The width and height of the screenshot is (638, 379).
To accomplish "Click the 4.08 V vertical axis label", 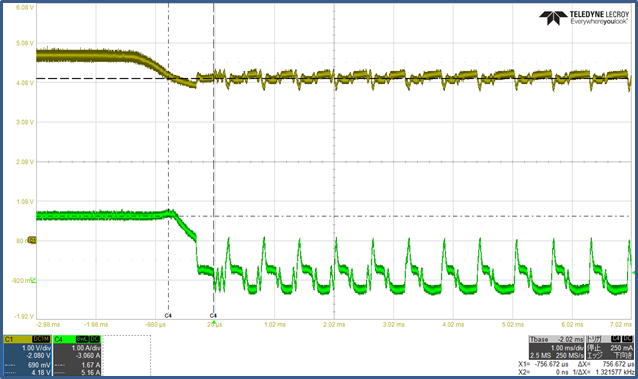I will click(25, 83).
